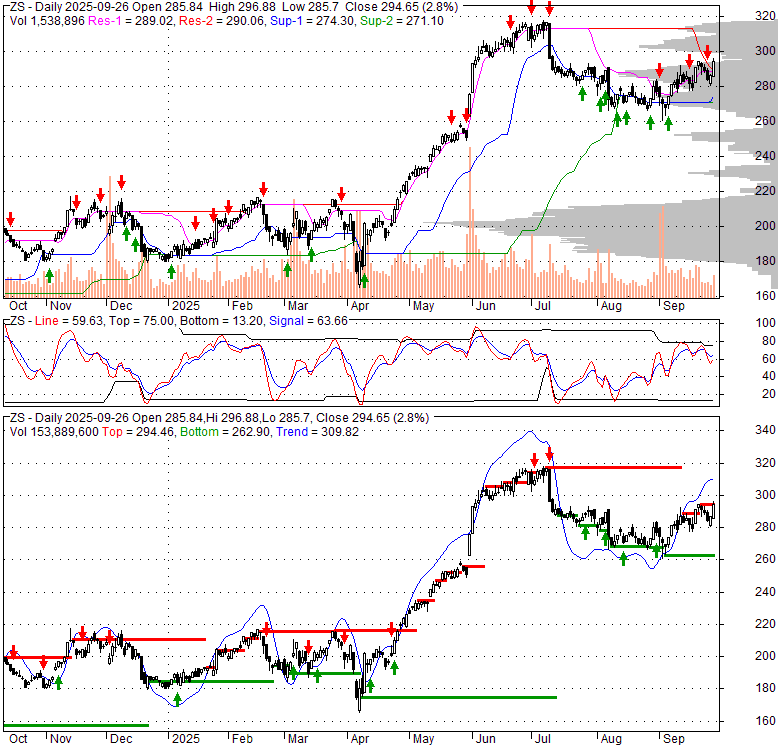
Task: Click the 'Apr' month label under top chart
Action: pyautogui.click(x=360, y=306)
